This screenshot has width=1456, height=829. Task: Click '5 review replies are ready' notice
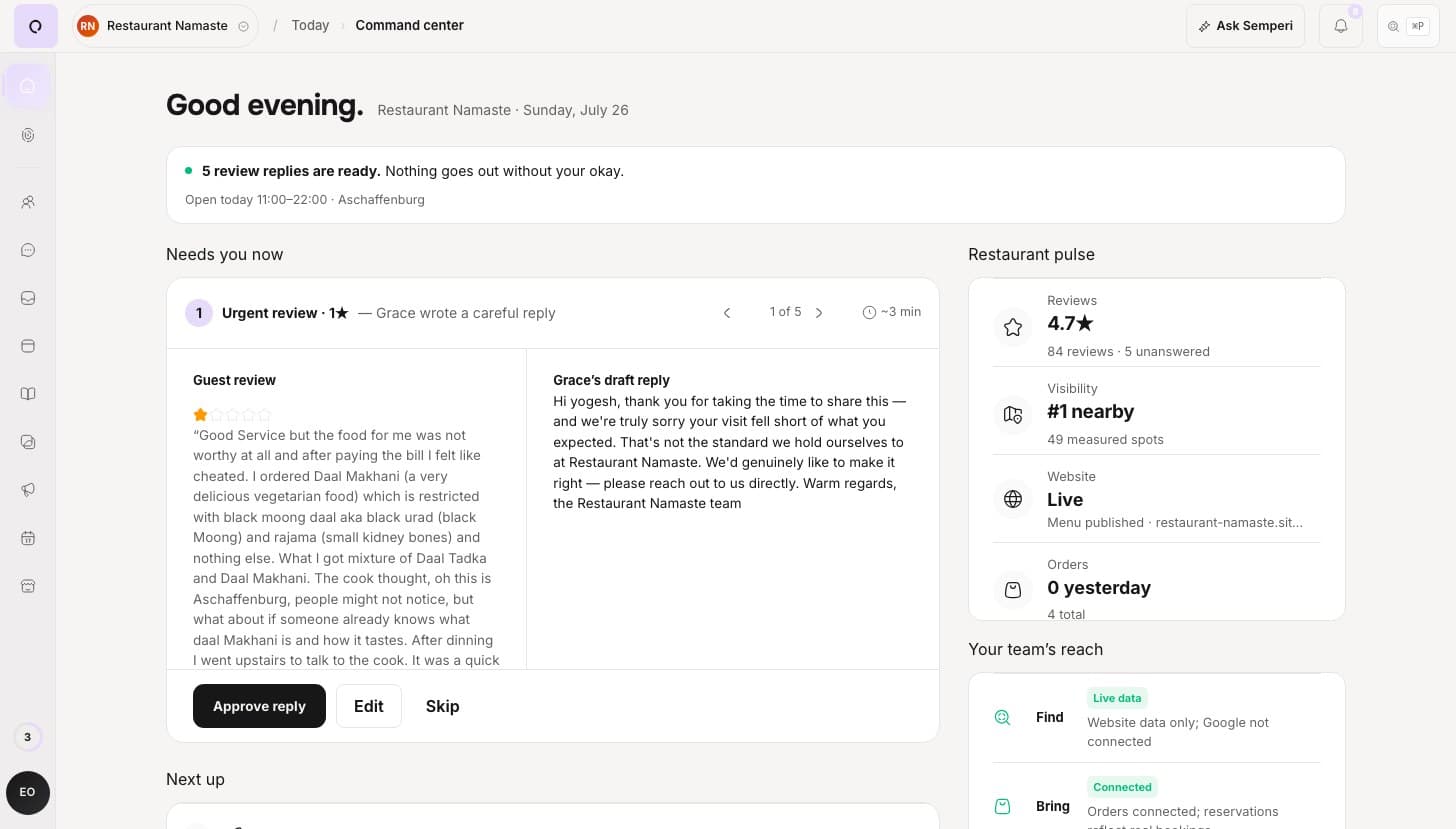pos(291,171)
